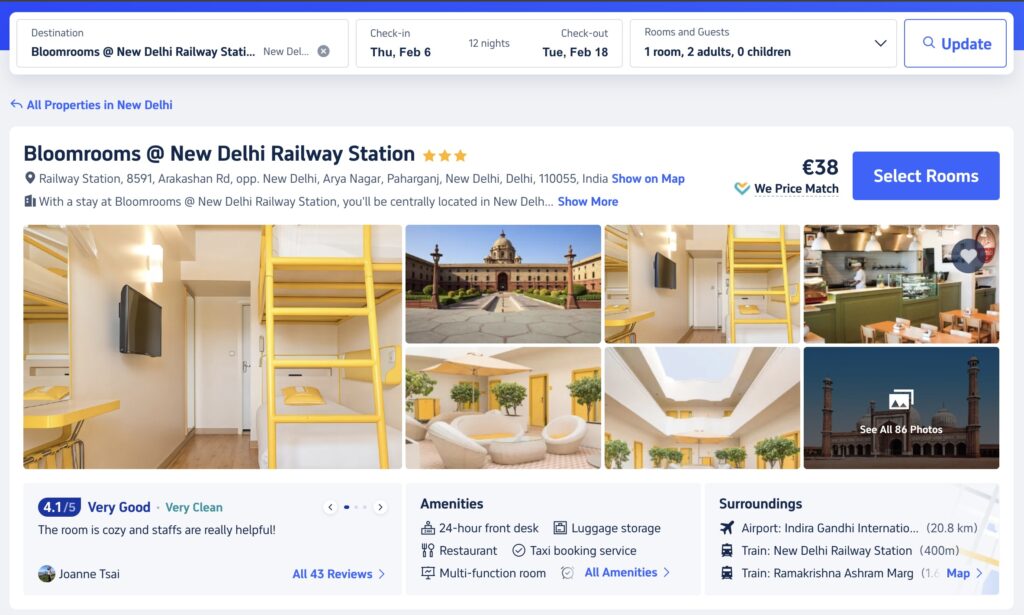Click the Destination input field

(182, 43)
